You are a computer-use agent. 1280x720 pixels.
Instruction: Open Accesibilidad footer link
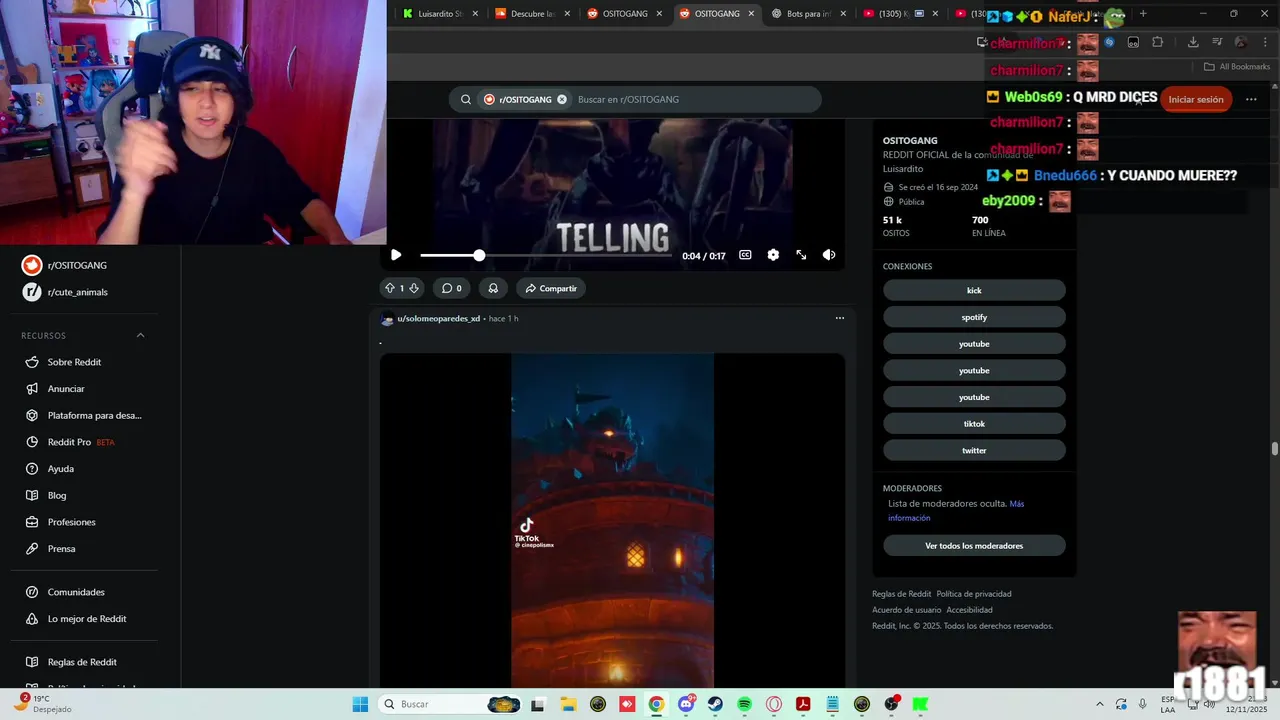click(969, 610)
